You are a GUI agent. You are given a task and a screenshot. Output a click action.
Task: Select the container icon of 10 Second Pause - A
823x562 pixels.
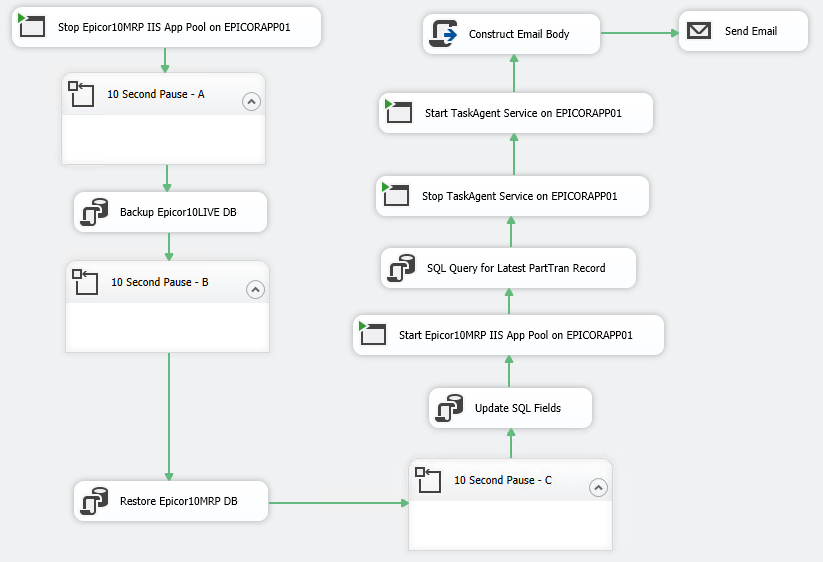click(x=81, y=94)
